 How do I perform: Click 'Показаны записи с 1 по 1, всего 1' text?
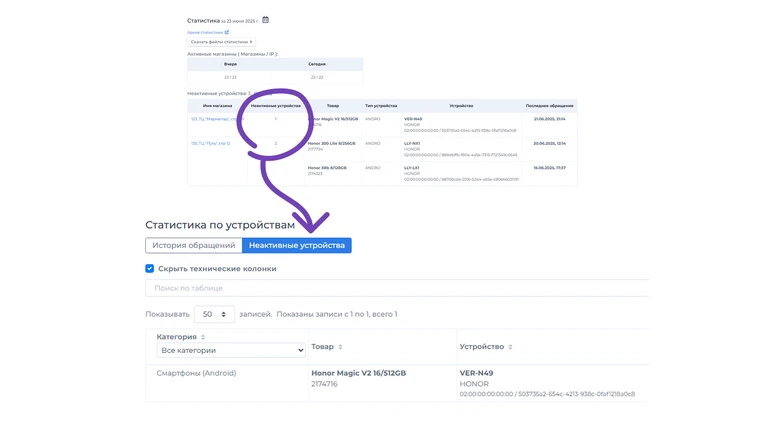click(x=337, y=314)
